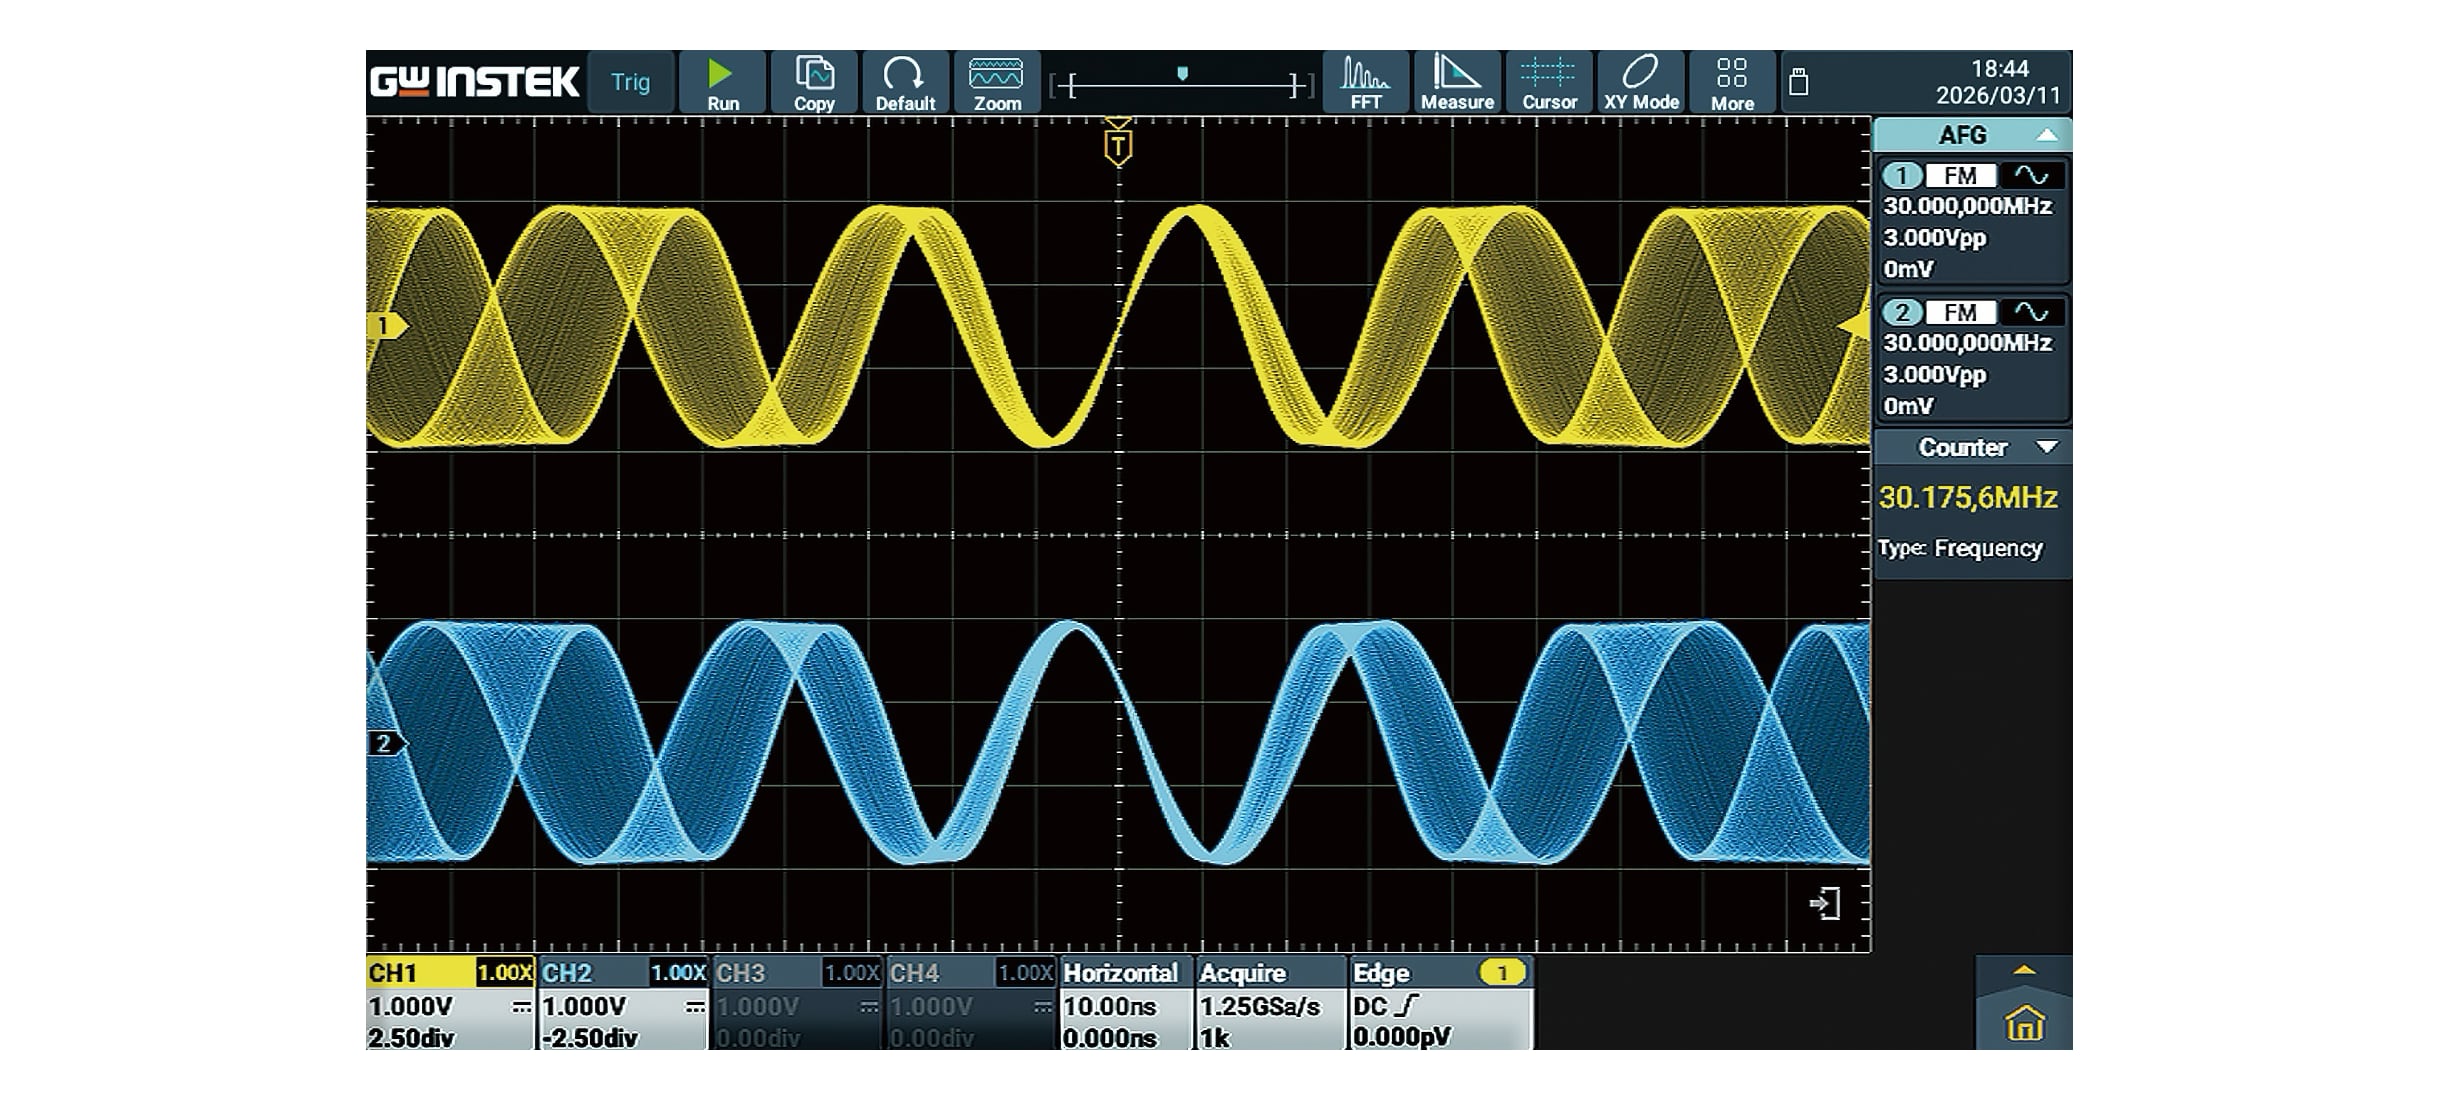Viewport: 2440px width, 1100px height.
Task: Click the GW Instek logo
Action: coord(474,82)
